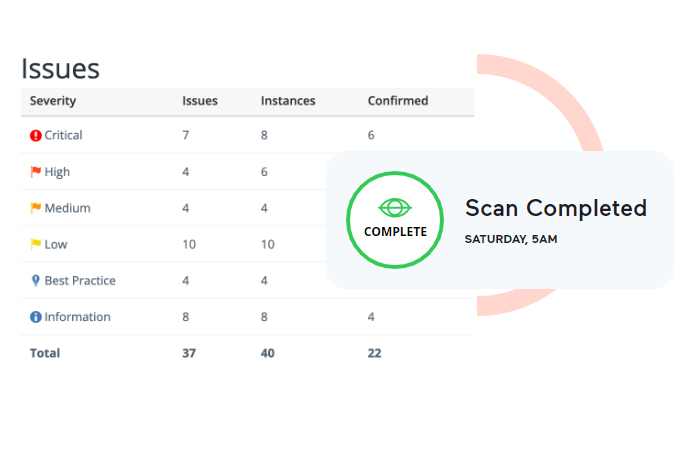Sort by the Confirmed column header

pos(398,101)
